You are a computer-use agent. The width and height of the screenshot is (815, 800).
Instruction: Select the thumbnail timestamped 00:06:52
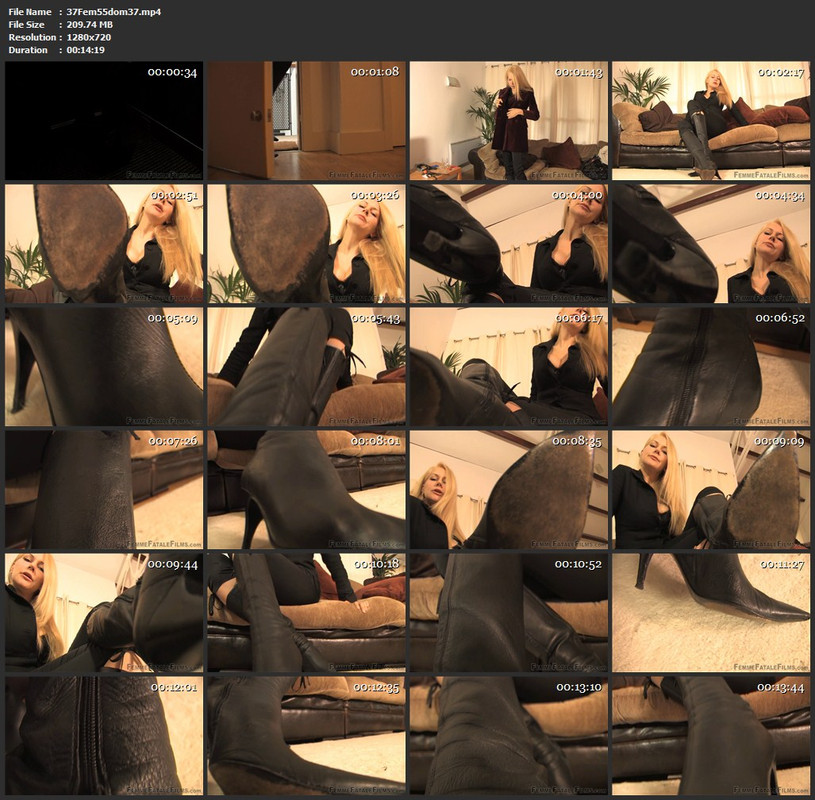711,366
